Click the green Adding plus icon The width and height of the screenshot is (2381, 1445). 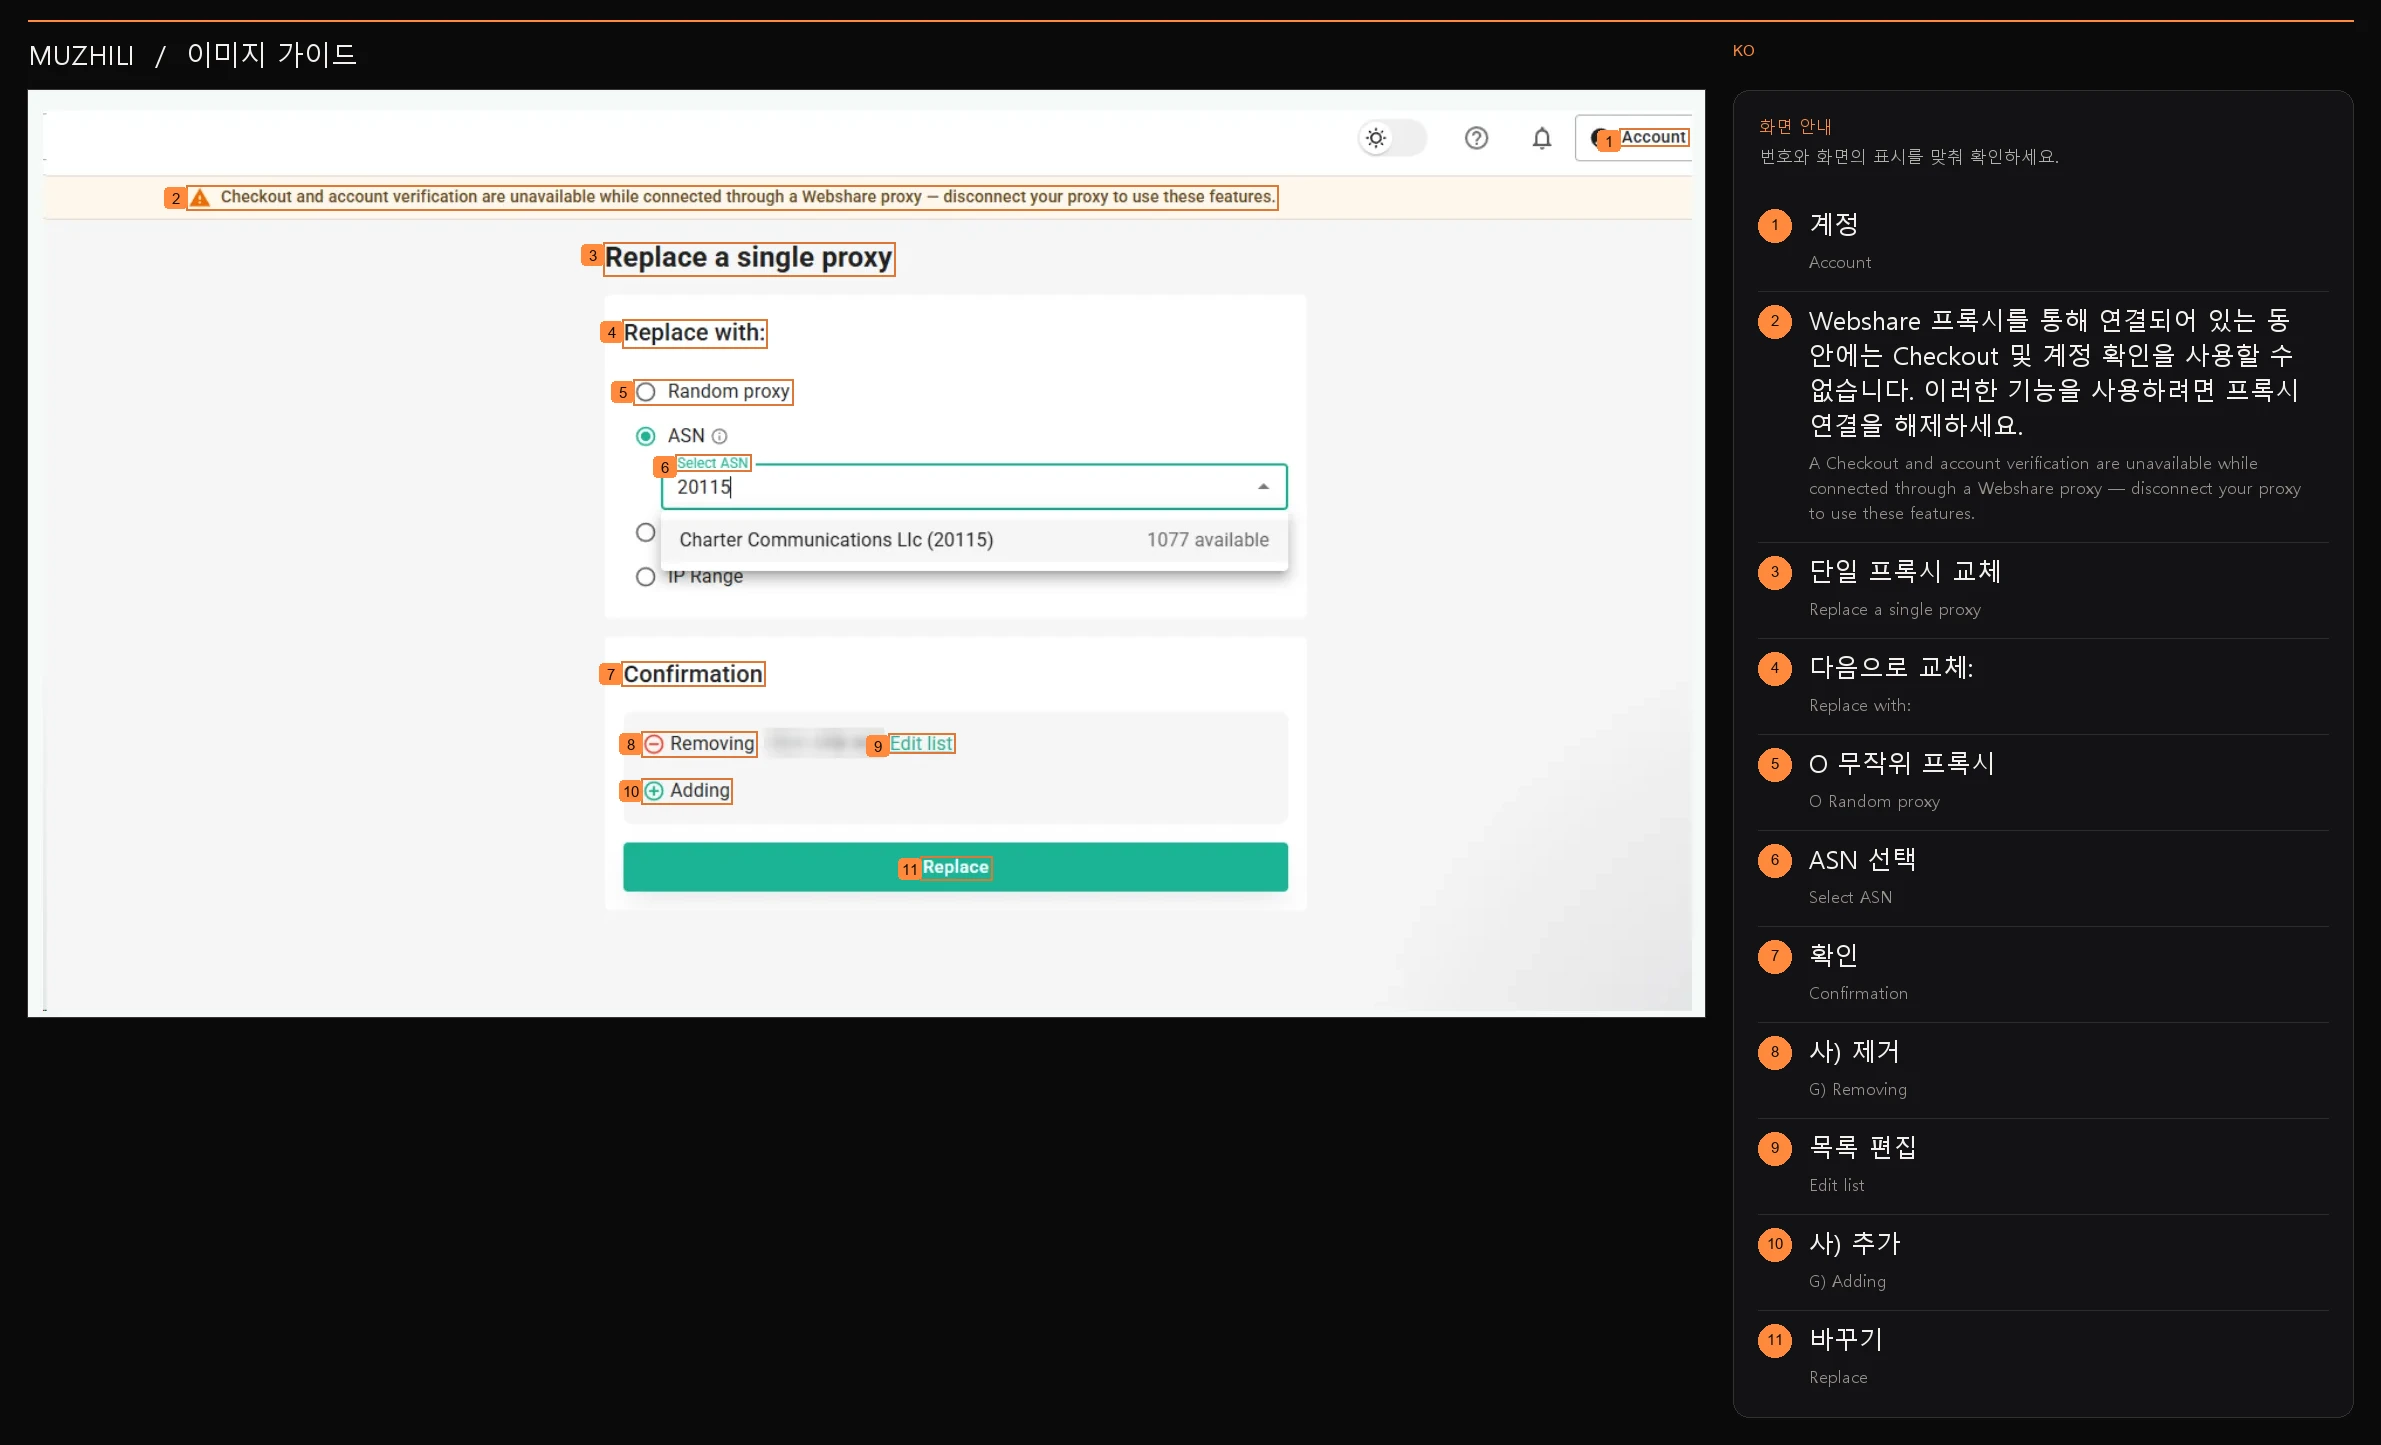click(x=654, y=791)
